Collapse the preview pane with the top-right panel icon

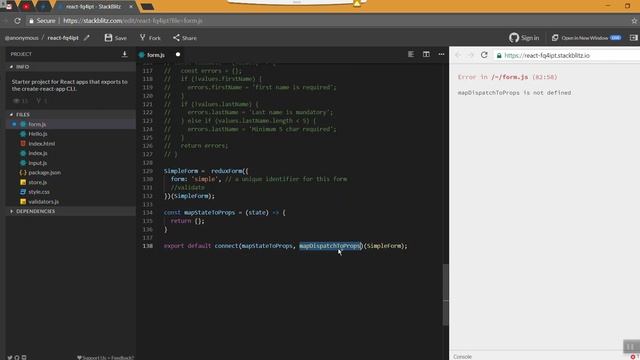click(x=633, y=38)
